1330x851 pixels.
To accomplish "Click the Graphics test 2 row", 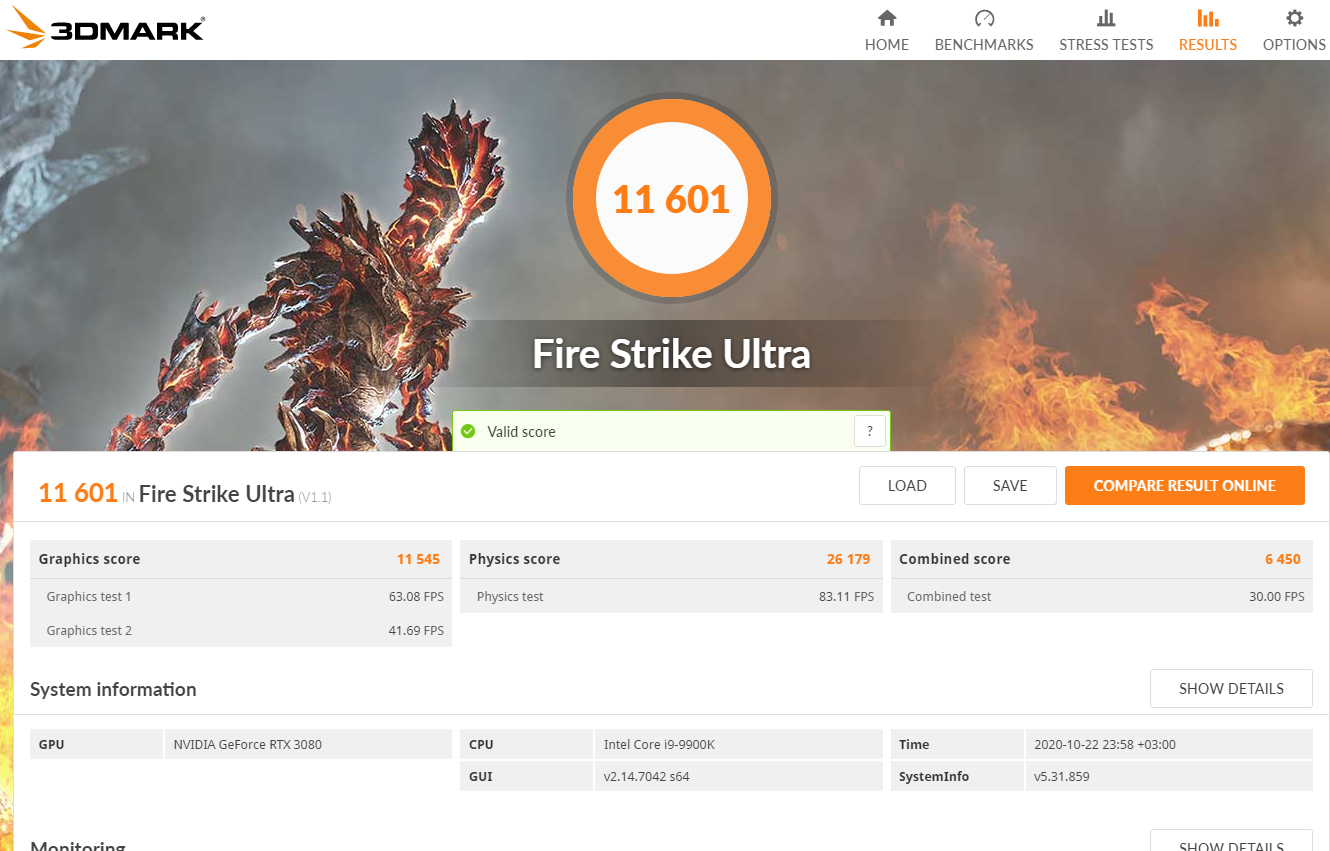I will (241, 630).
